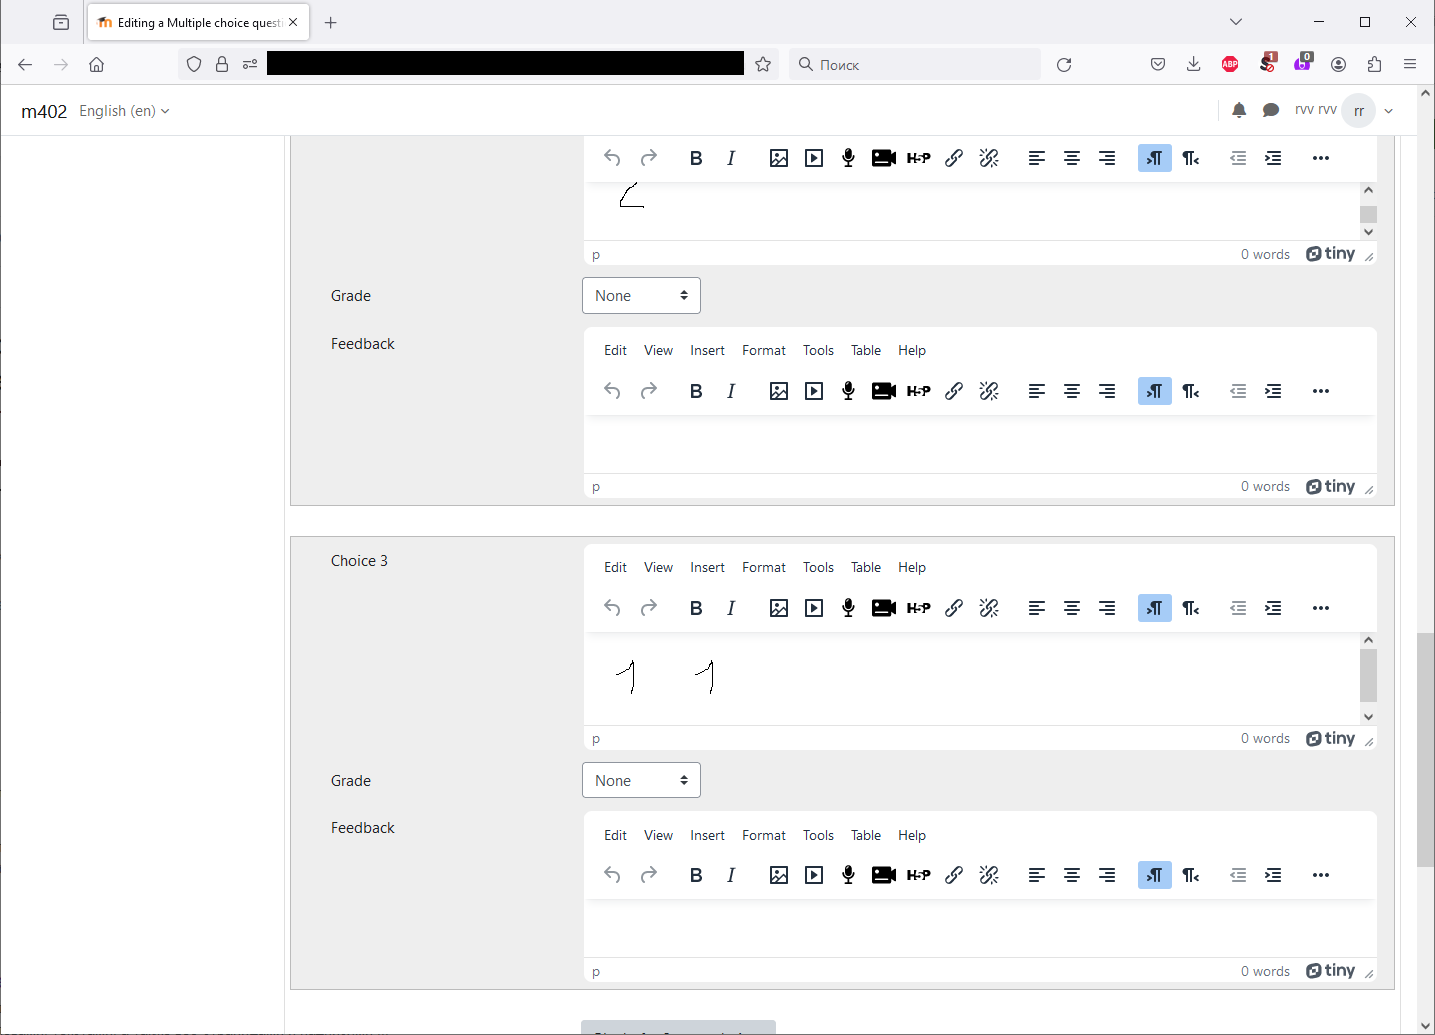Record audio in Choice 3 Feedback editor

pos(848,875)
